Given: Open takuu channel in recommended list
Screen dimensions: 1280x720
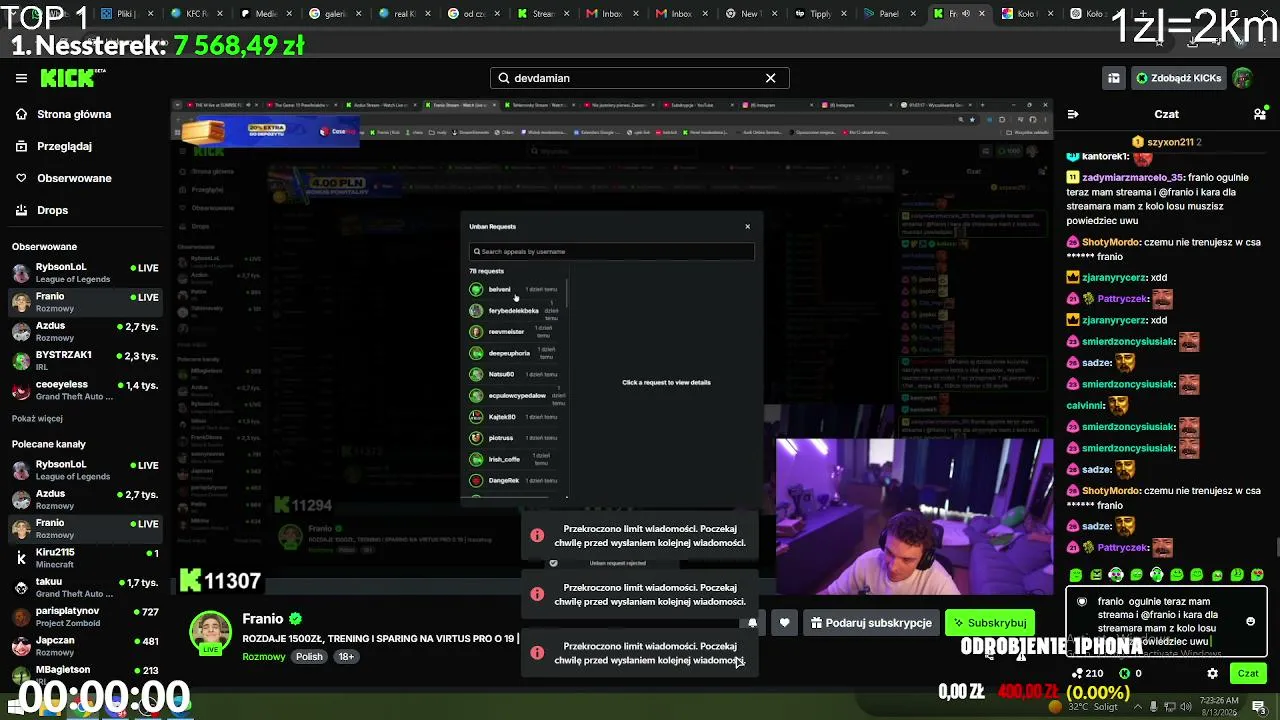Looking at the screenshot, I should (x=84, y=587).
